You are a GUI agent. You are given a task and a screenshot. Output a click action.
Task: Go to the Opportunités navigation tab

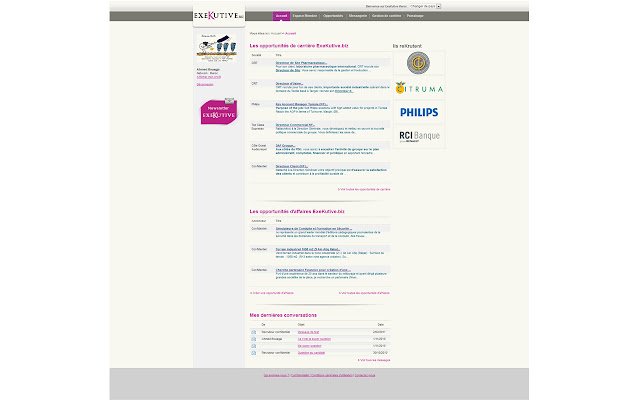tap(333, 16)
